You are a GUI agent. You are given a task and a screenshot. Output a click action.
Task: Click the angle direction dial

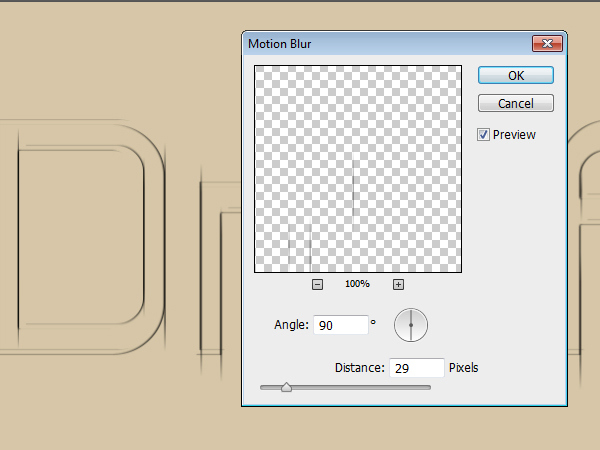(x=410, y=324)
